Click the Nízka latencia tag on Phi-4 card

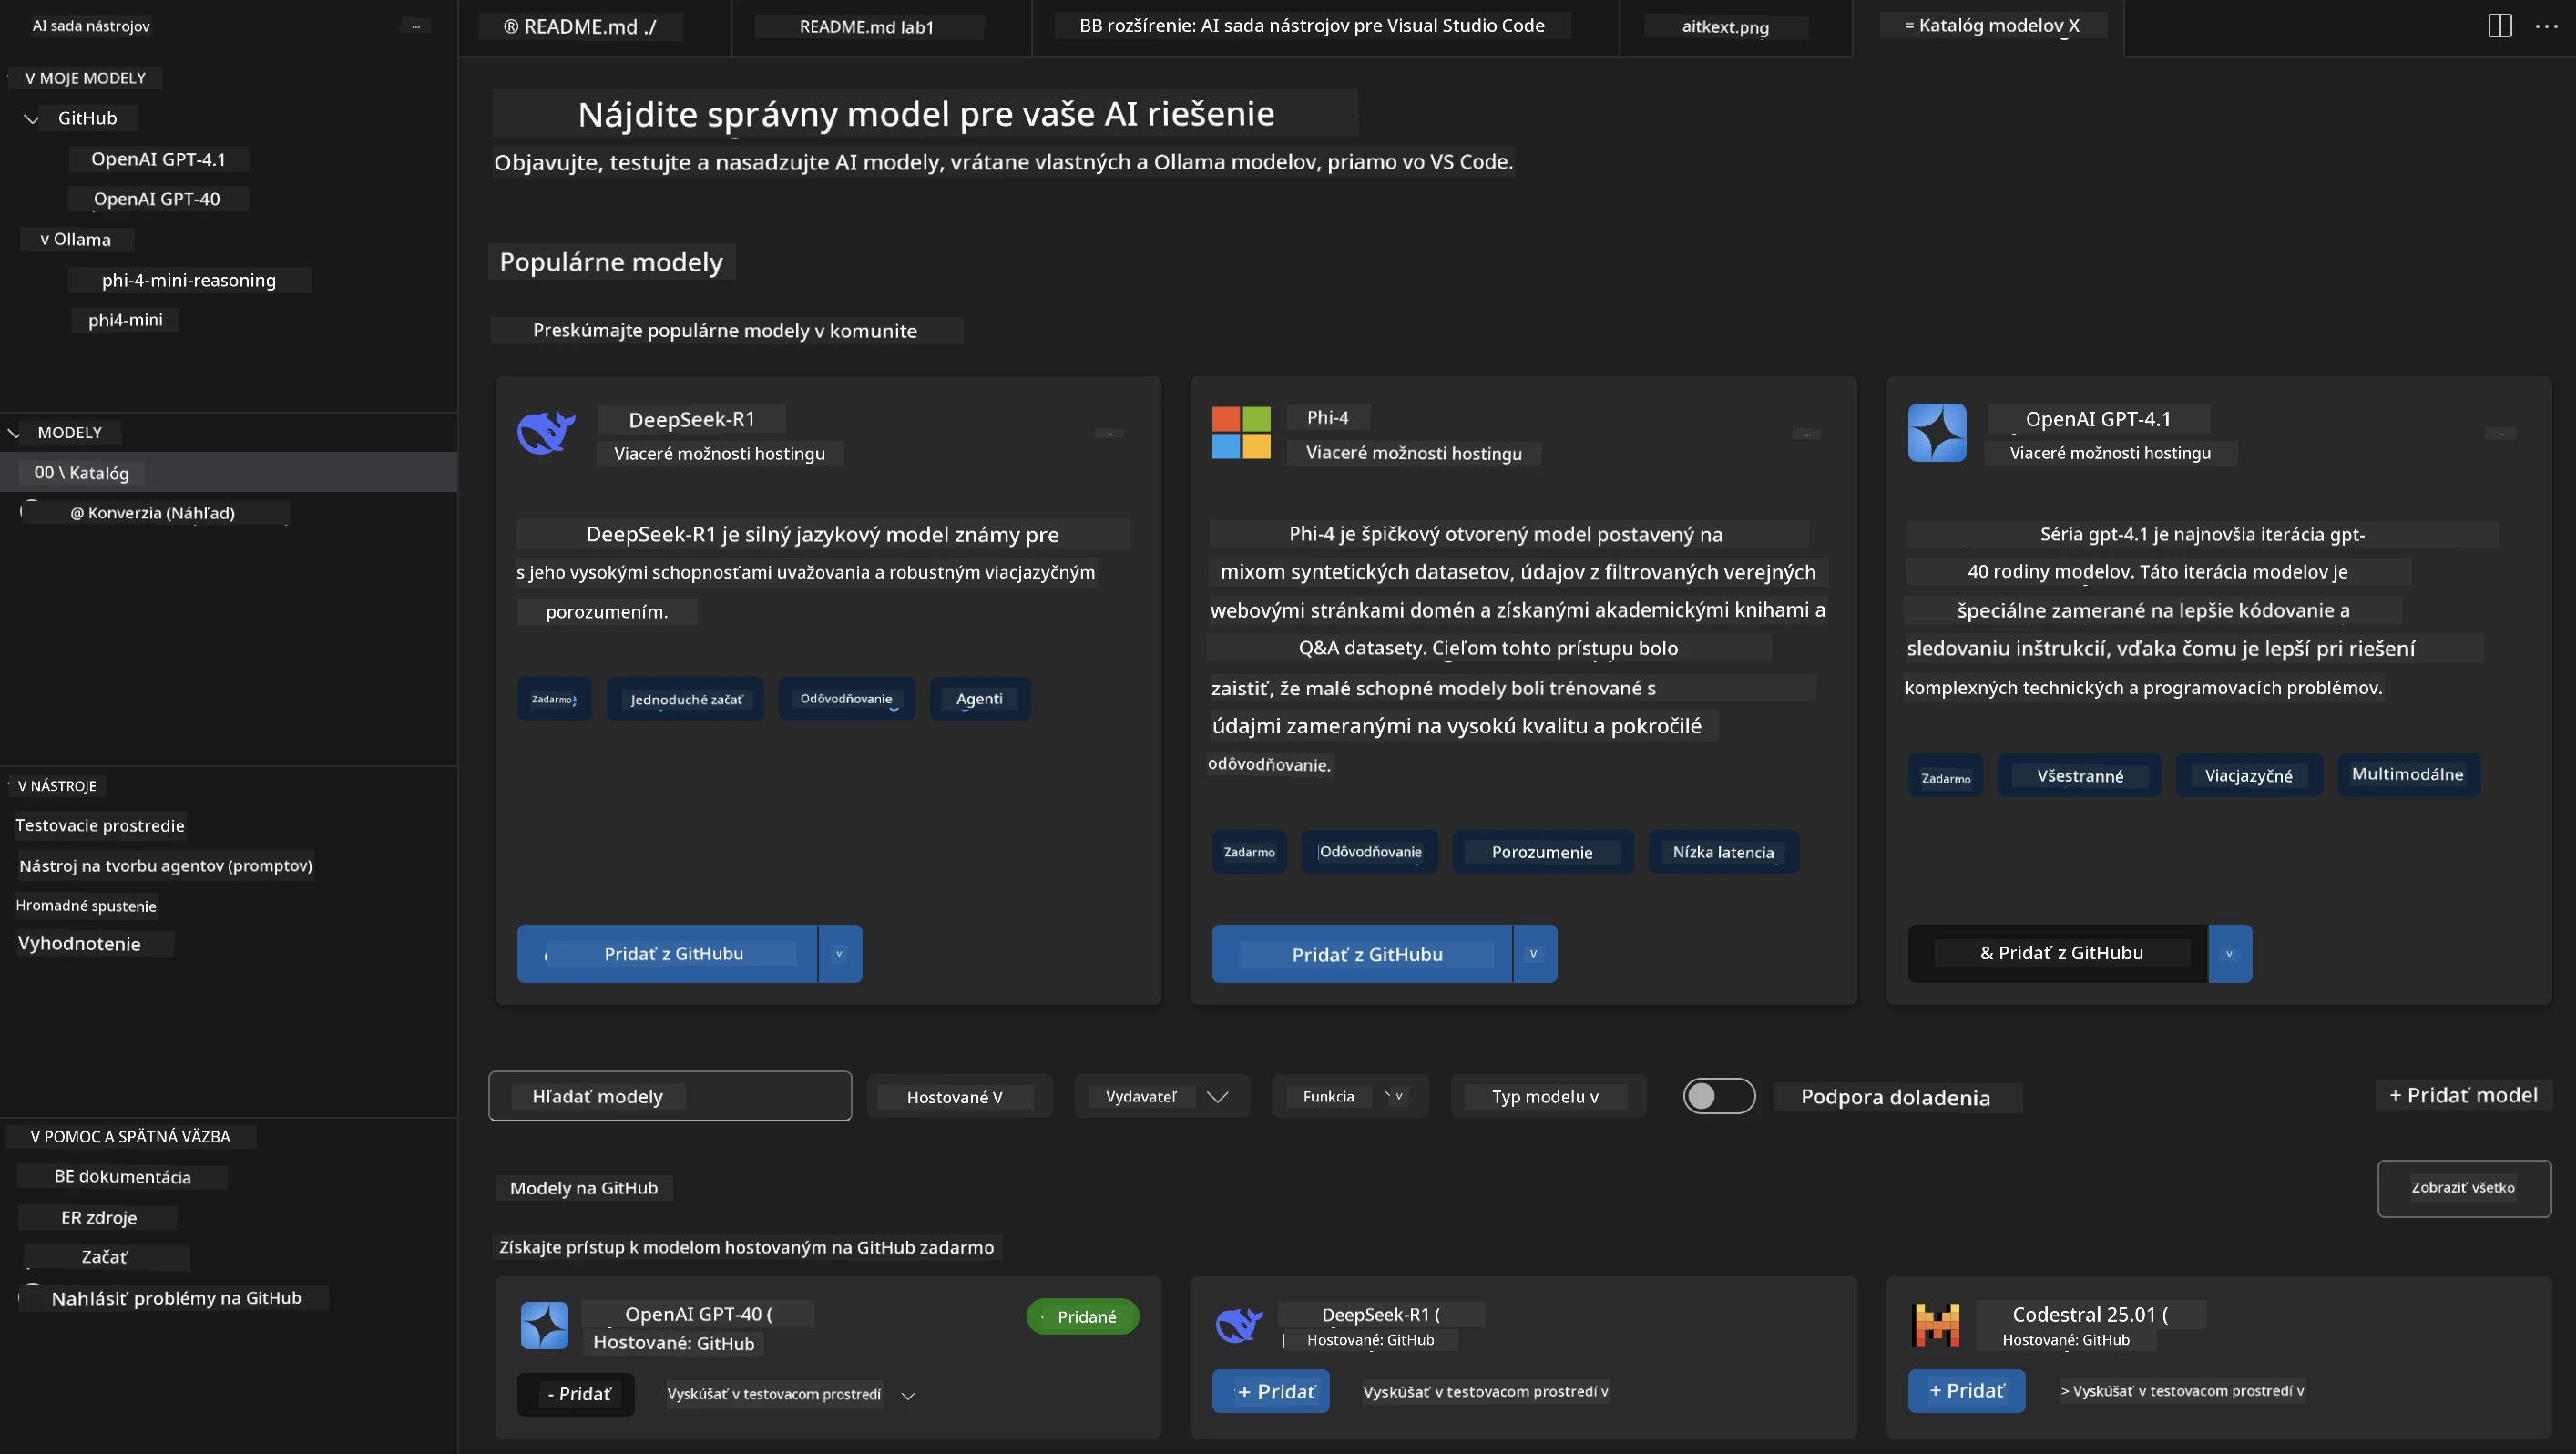coord(1724,852)
